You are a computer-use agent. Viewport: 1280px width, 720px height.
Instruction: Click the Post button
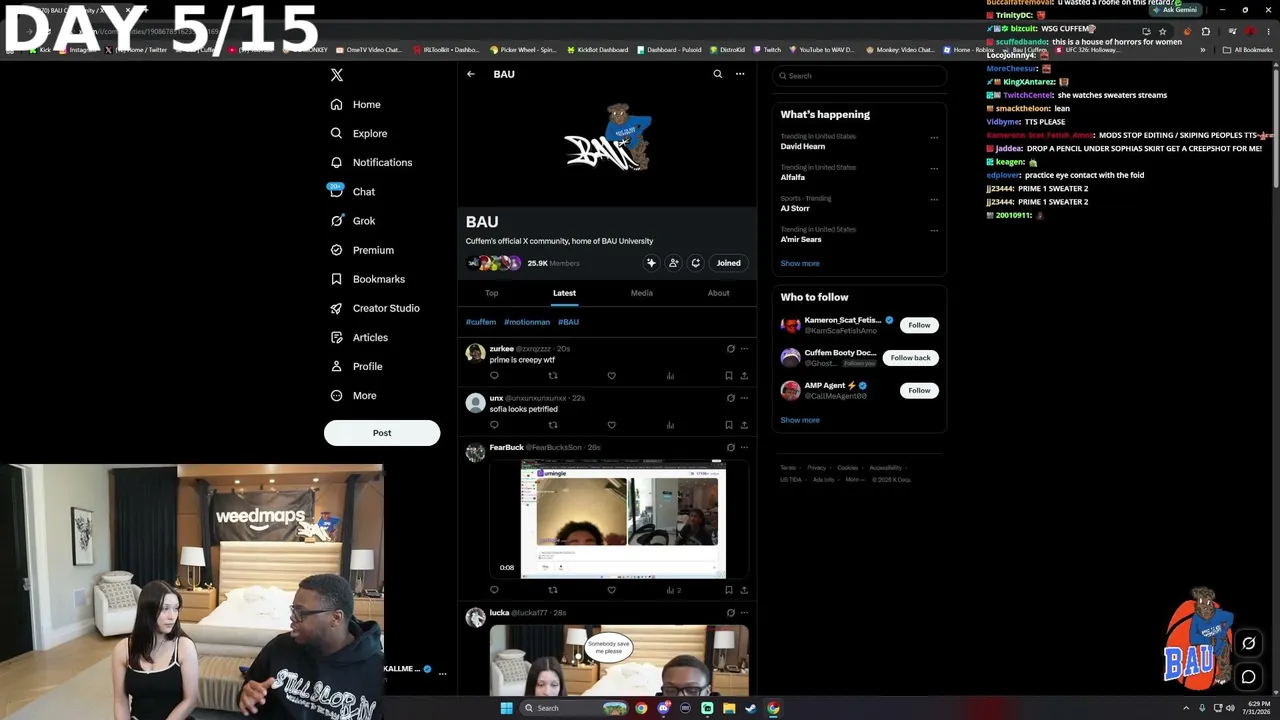point(382,433)
